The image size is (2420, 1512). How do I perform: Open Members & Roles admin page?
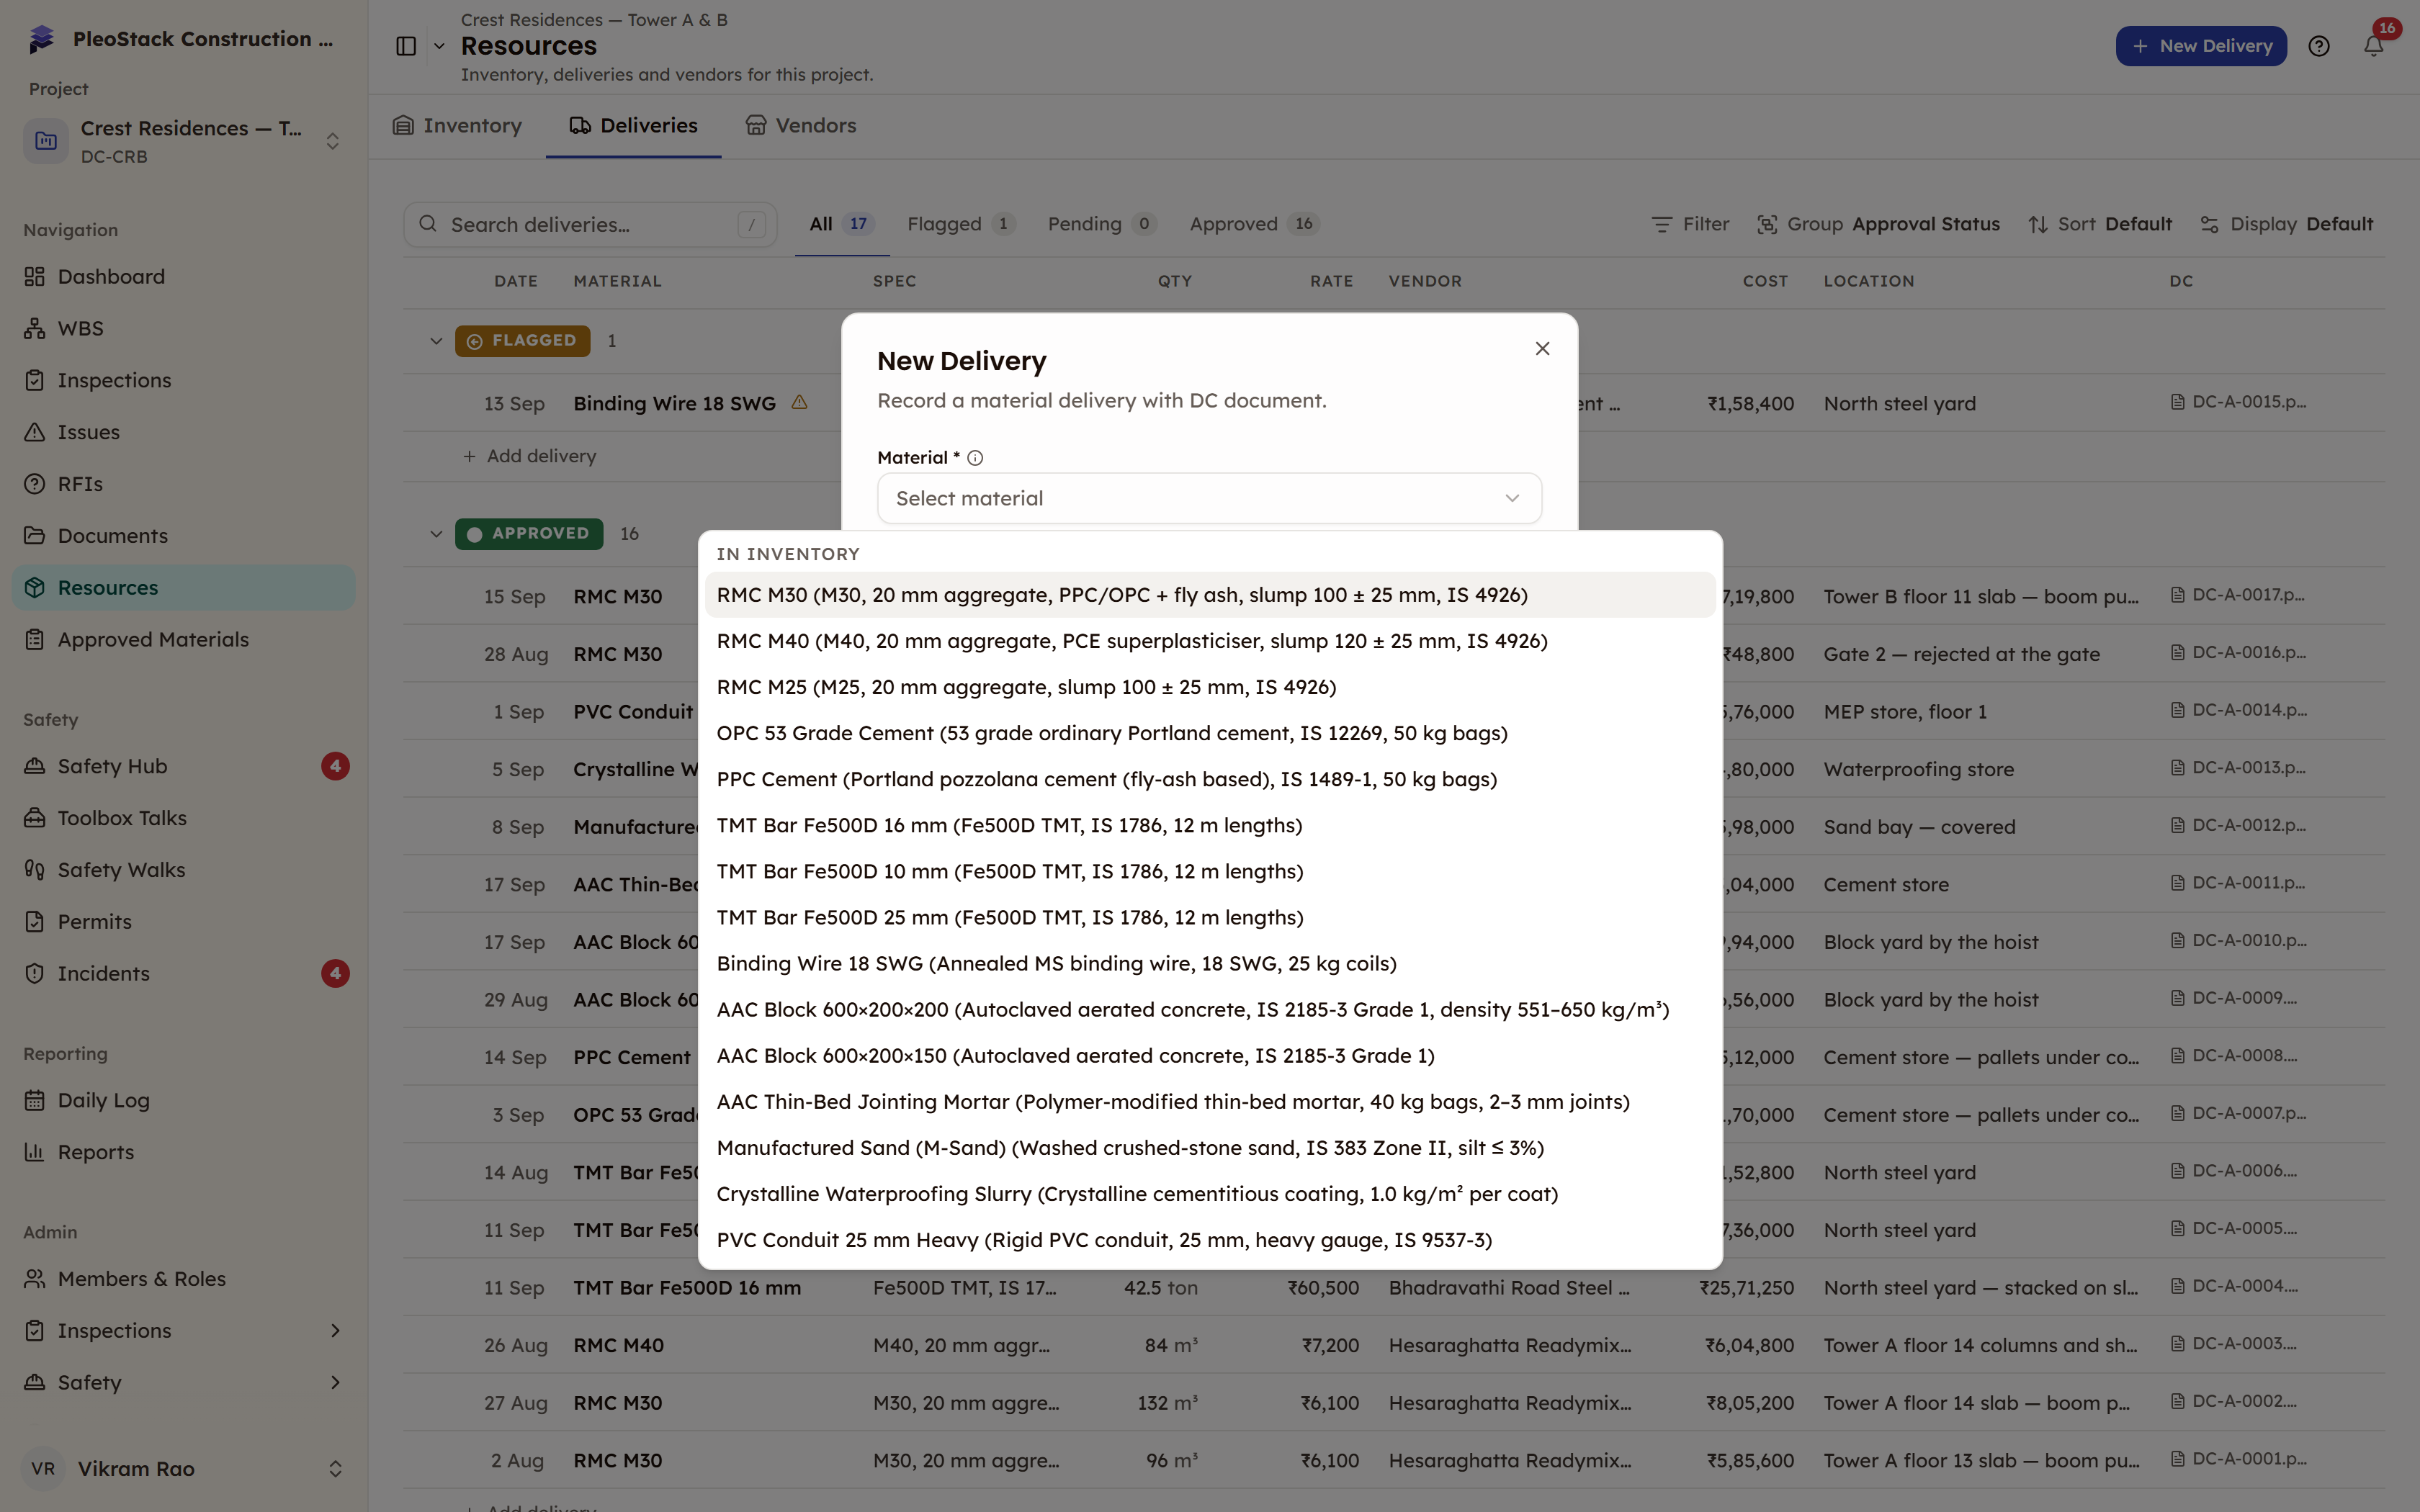click(184, 1279)
